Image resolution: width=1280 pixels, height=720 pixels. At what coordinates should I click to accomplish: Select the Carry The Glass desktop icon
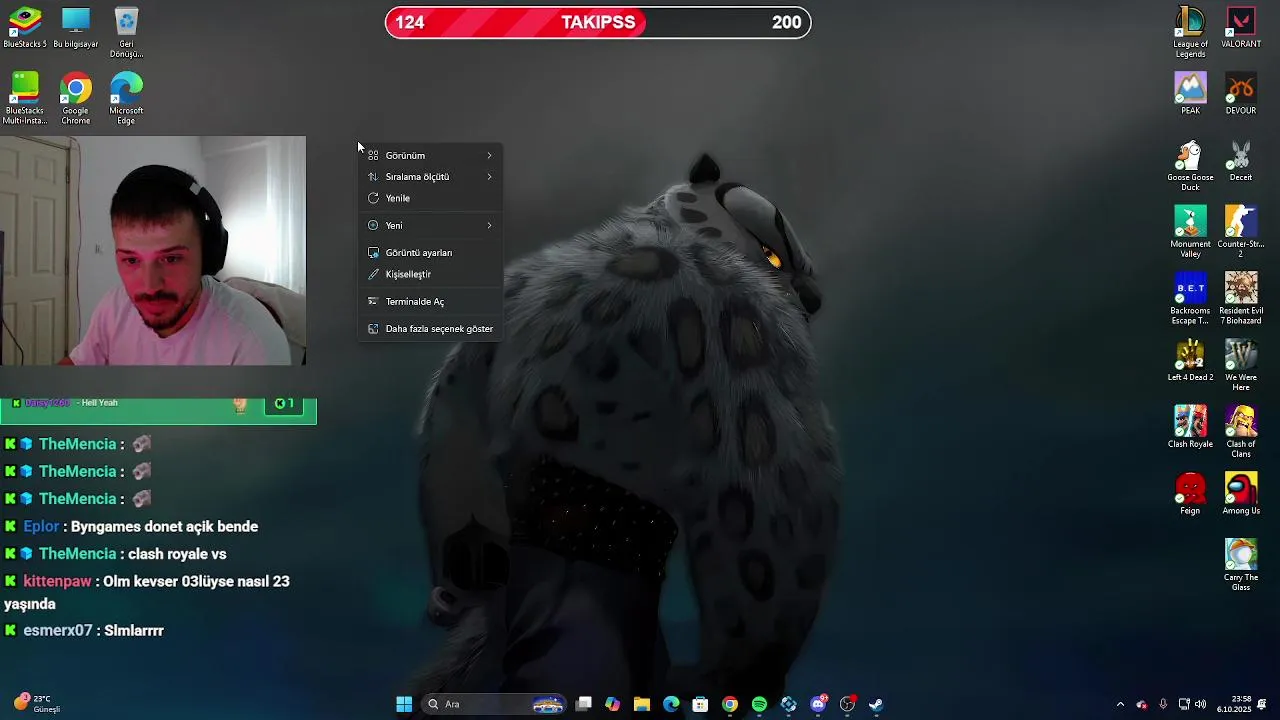pyautogui.click(x=1241, y=565)
